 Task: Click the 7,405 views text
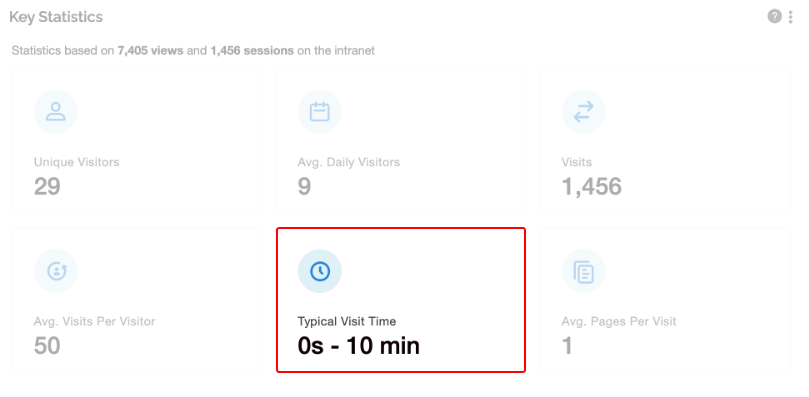pyautogui.click(x=150, y=51)
